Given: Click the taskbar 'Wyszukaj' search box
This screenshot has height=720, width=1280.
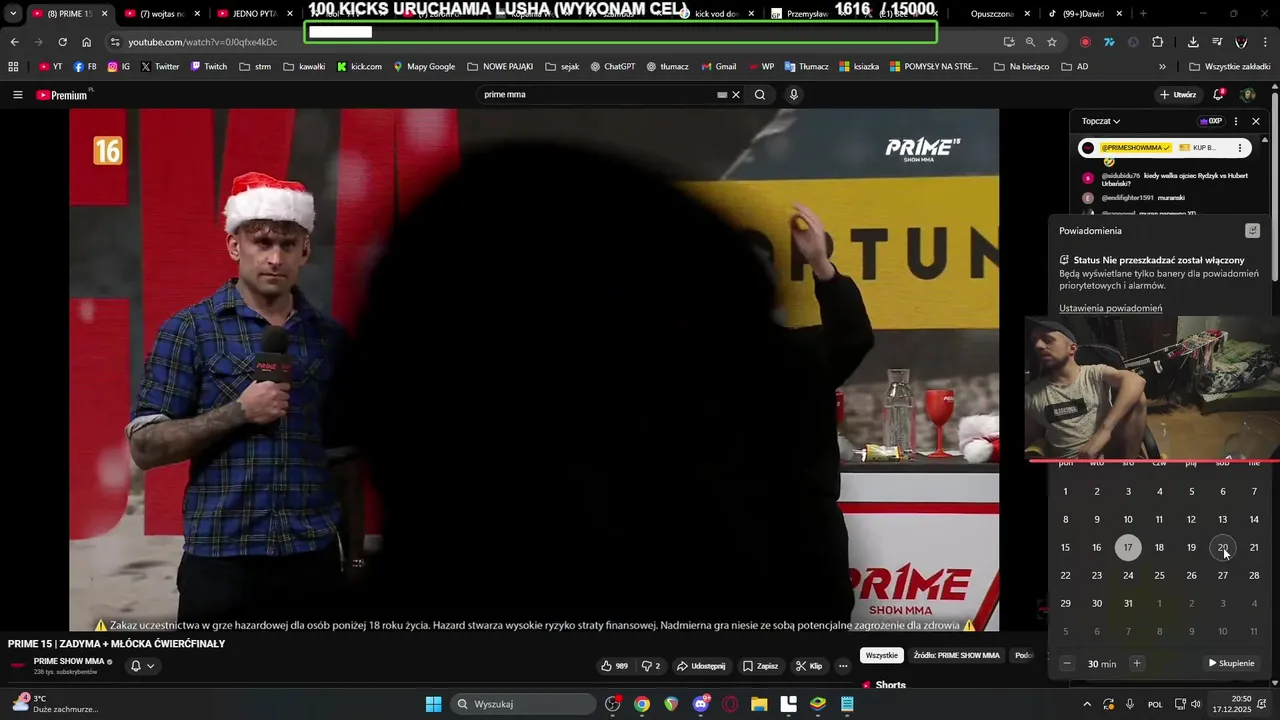Looking at the screenshot, I should click(523, 704).
